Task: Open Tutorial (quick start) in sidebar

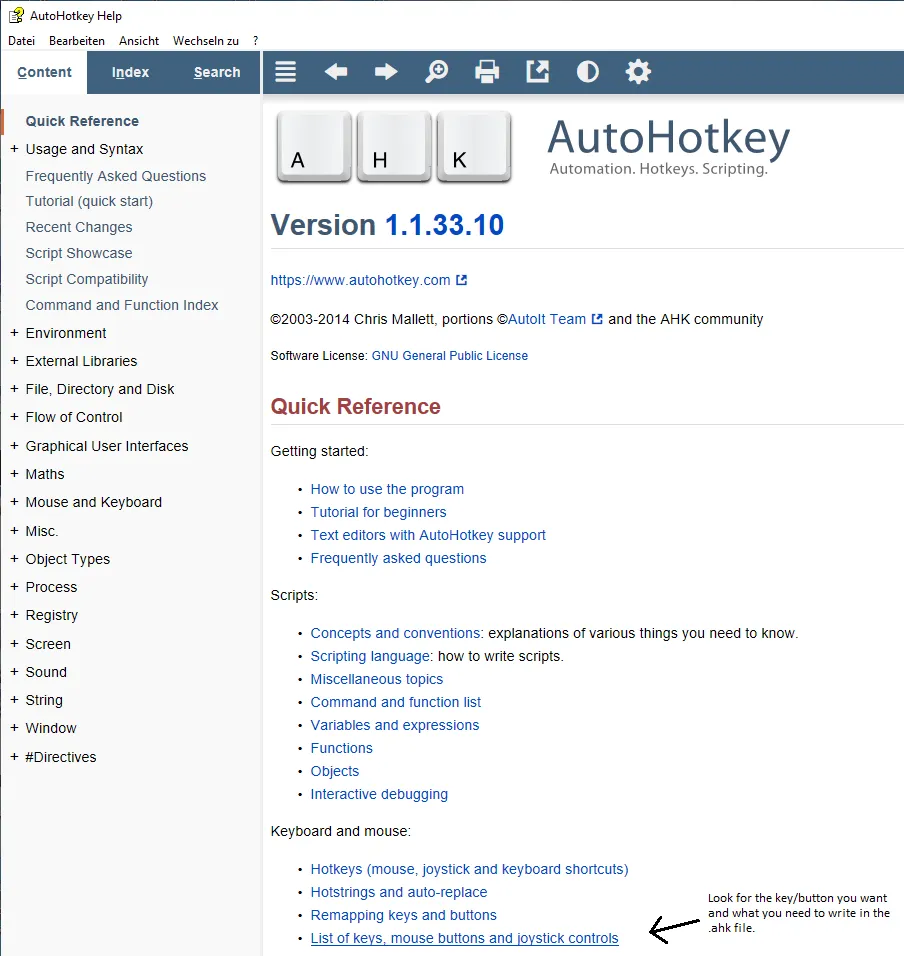Action: [89, 201]
